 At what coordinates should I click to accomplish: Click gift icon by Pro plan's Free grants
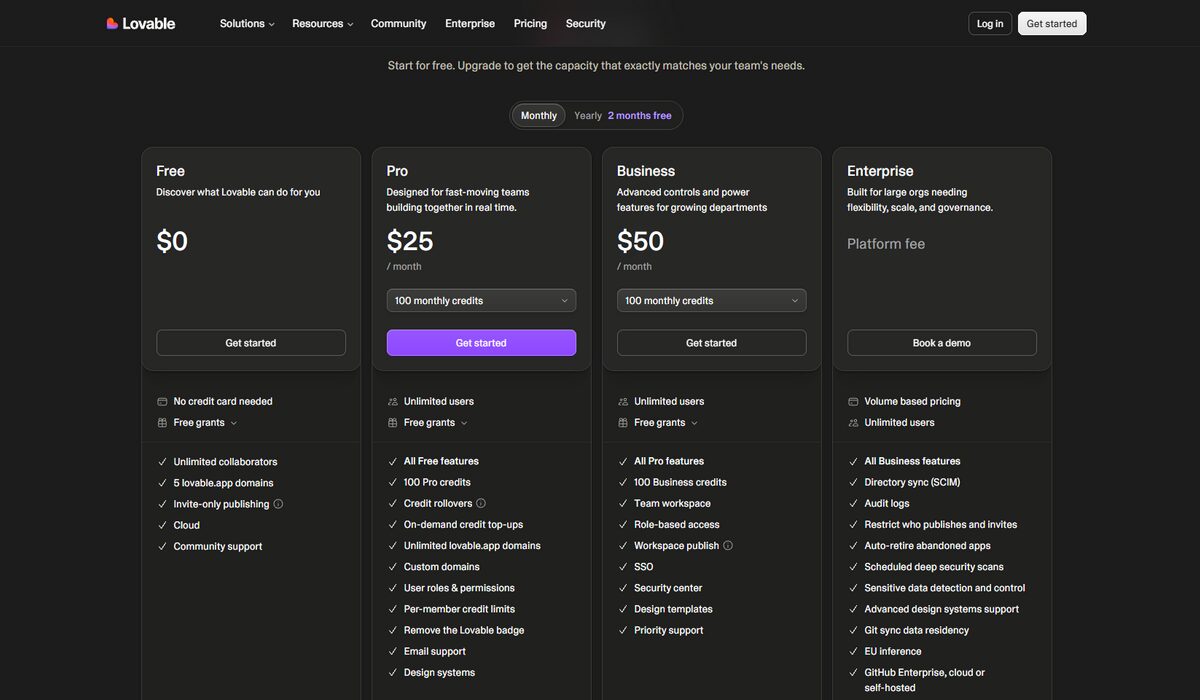tap(393, 422)
